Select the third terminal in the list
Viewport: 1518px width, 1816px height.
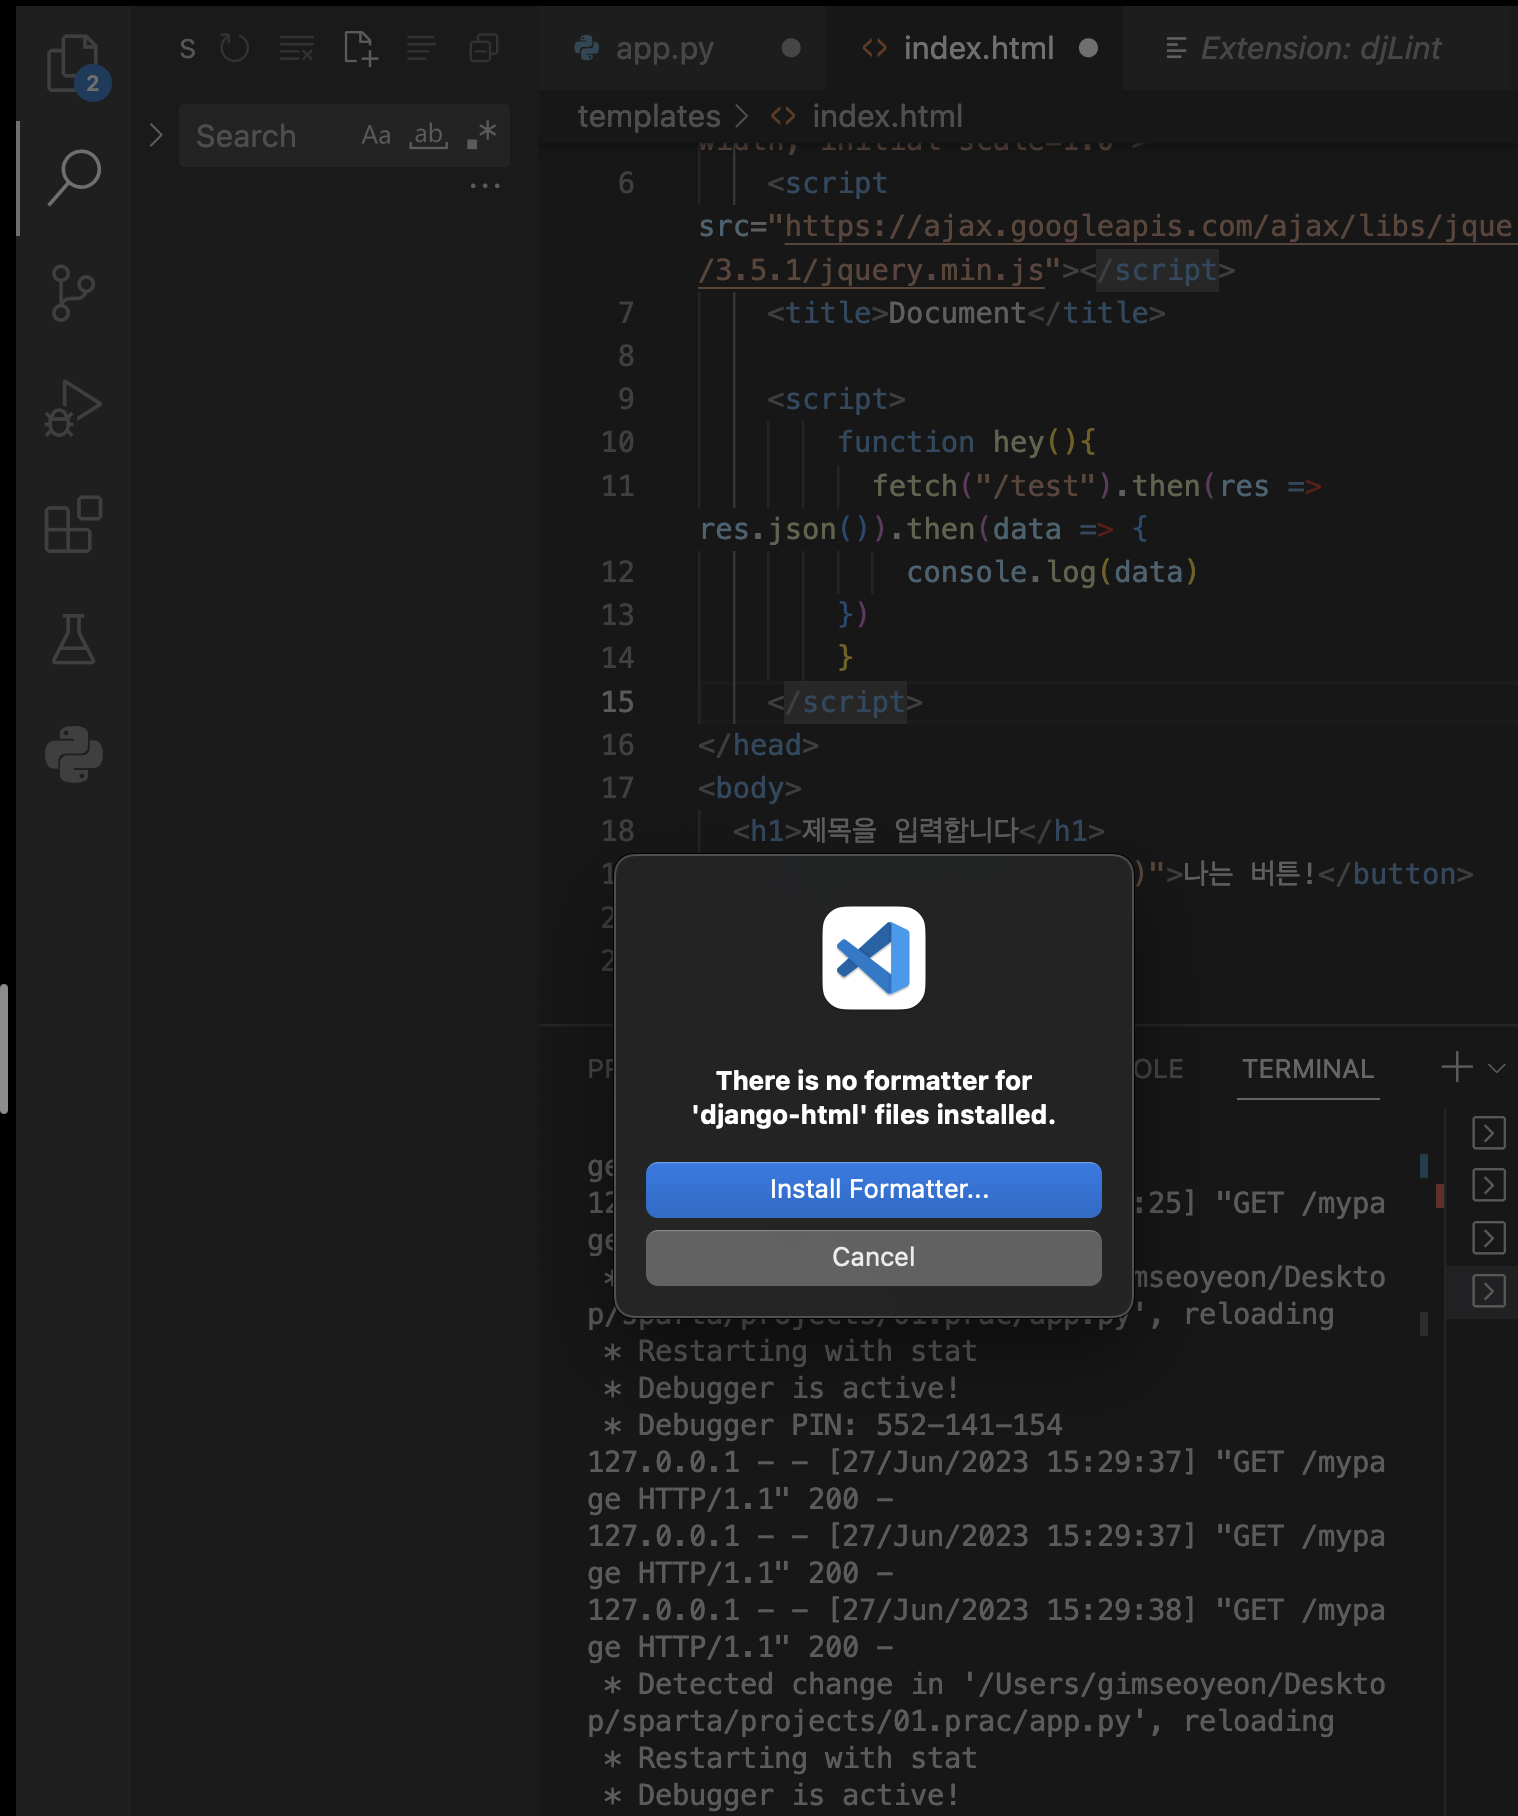pos(1489,1238)
